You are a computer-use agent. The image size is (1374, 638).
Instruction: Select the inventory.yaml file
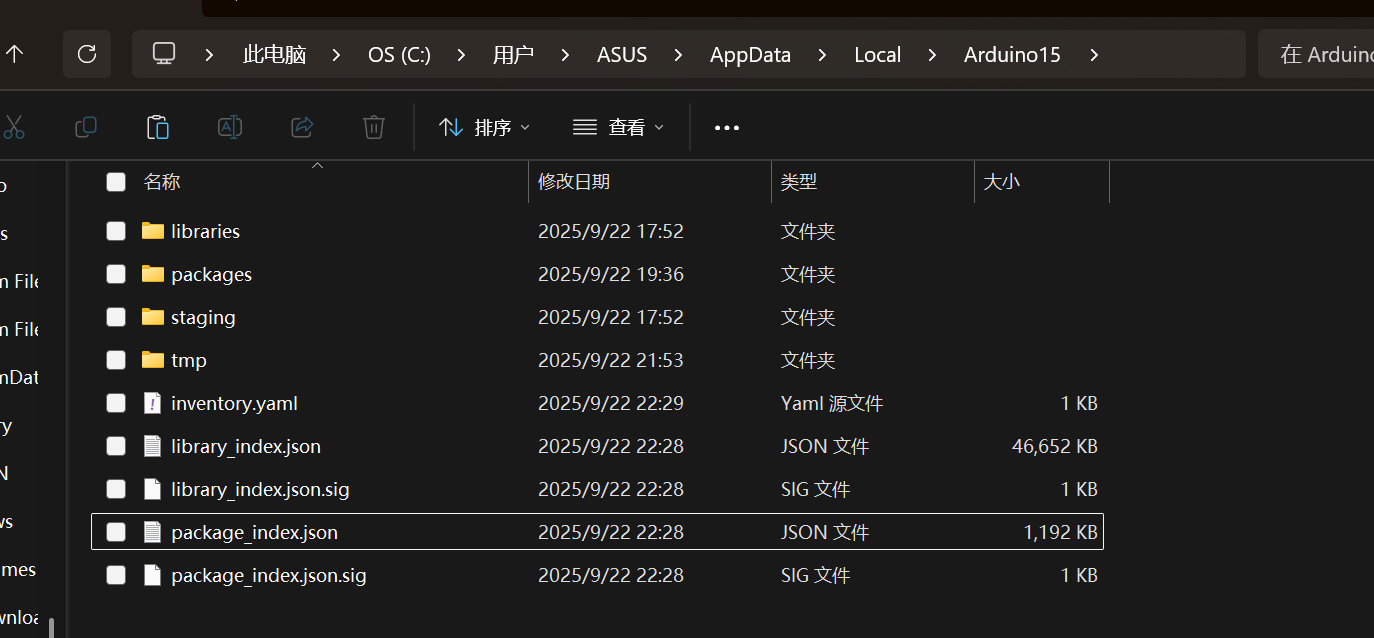click(x=234, y=403)
